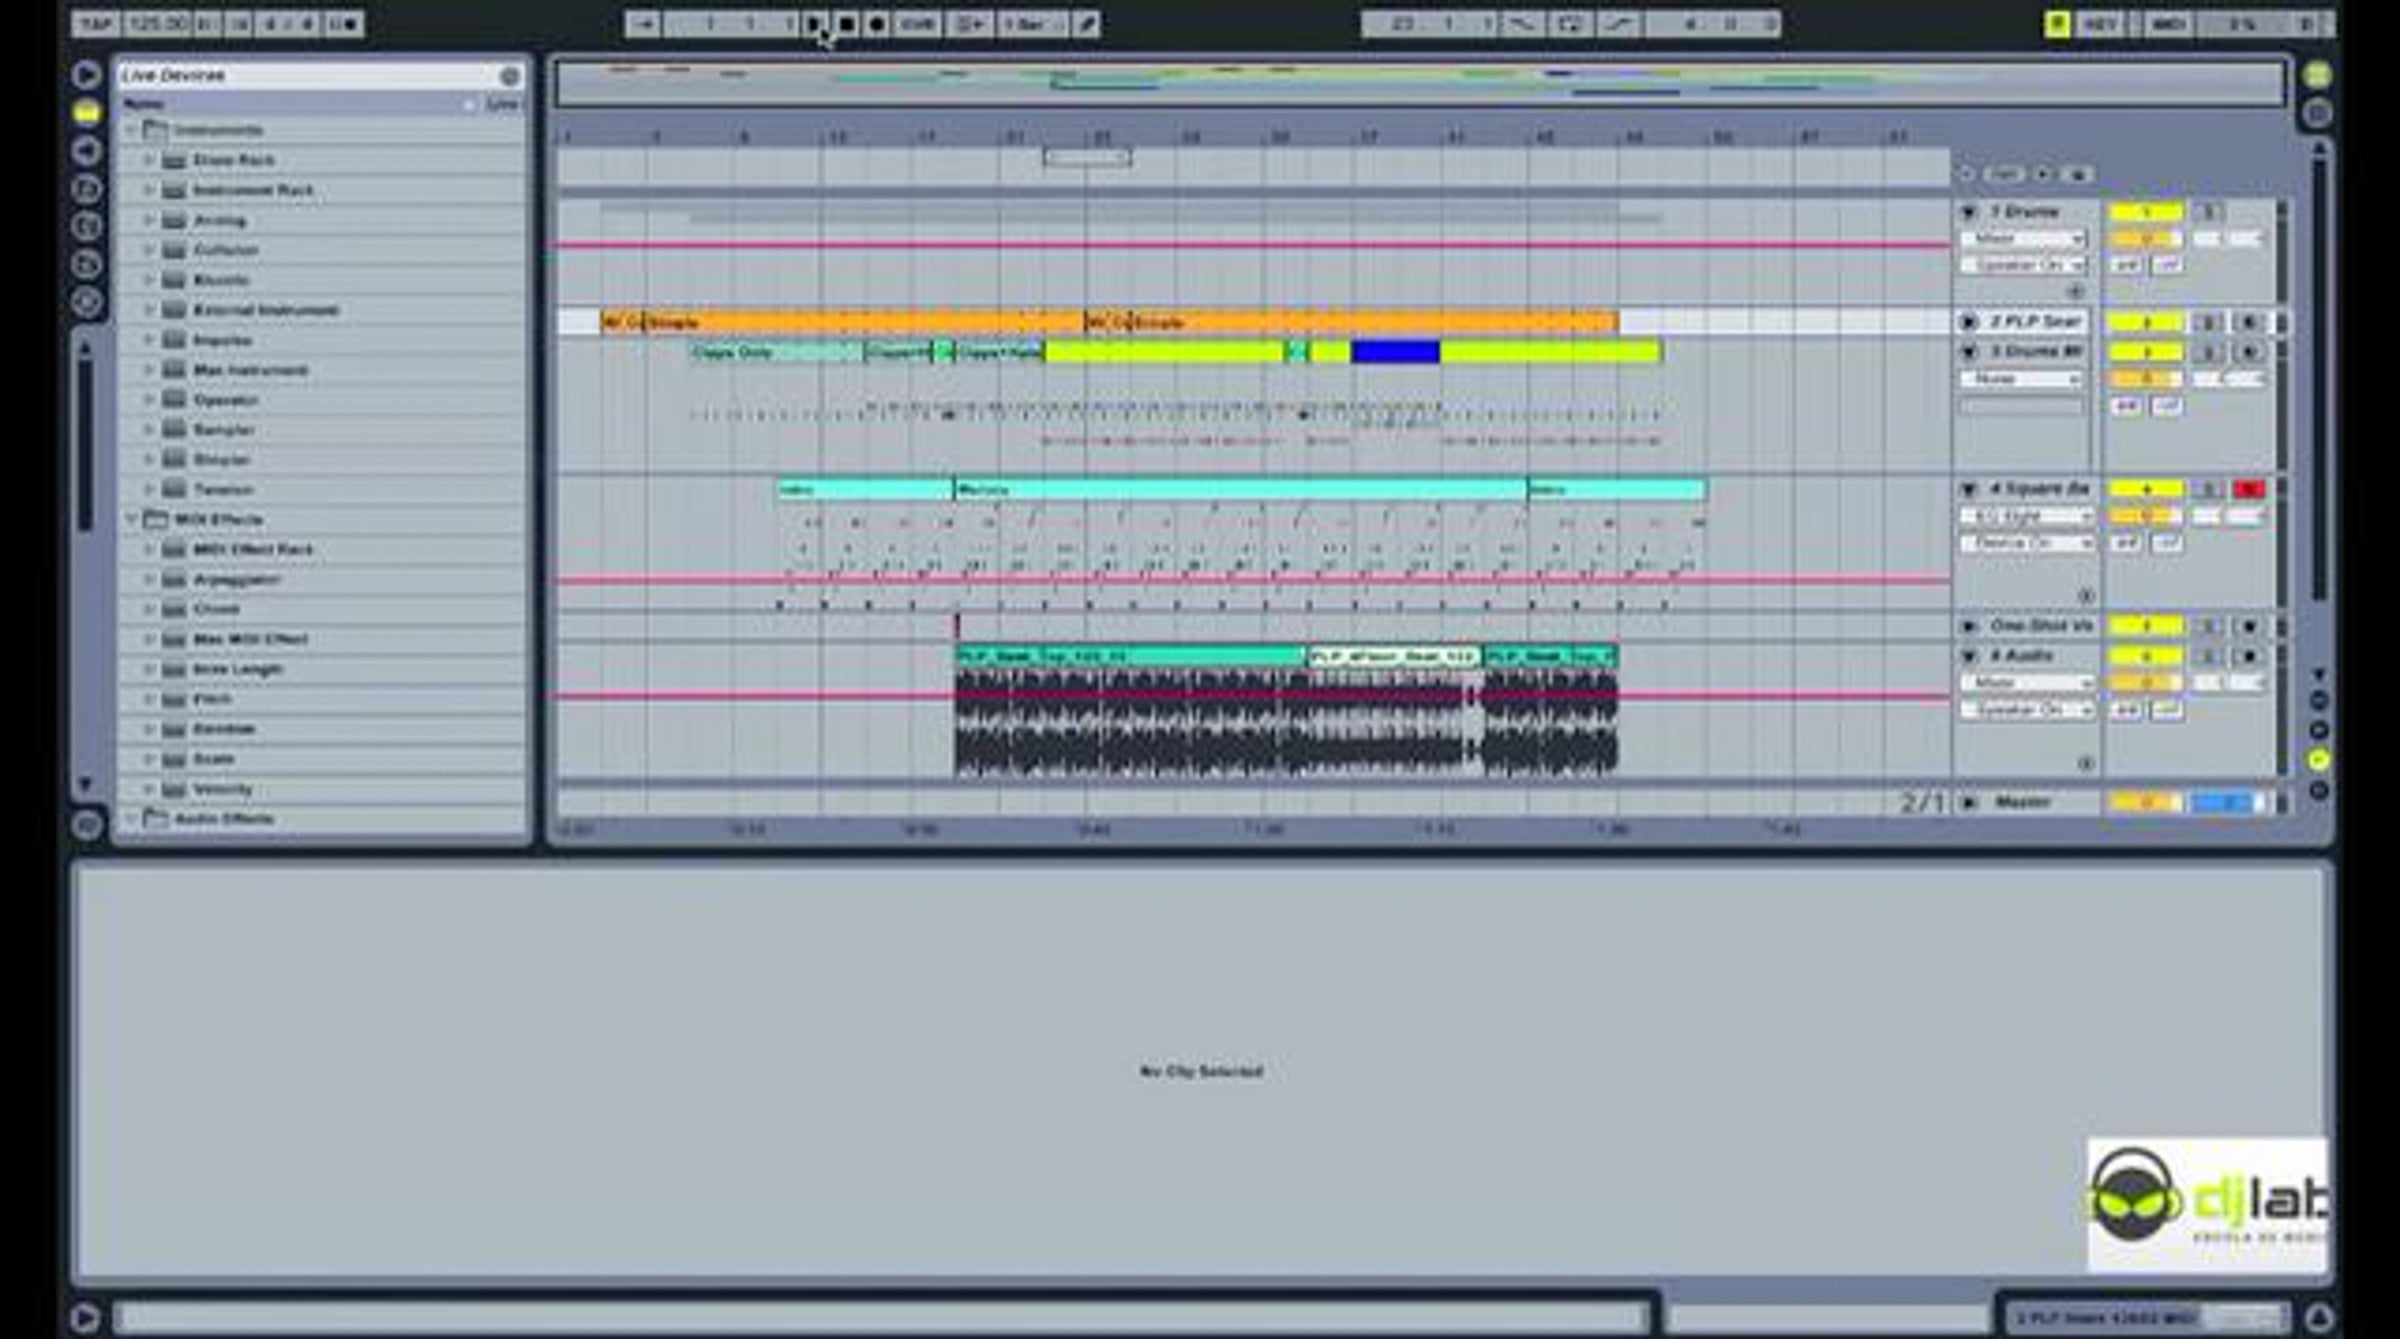Expand the Drum Rack device entry

point(148,160)
